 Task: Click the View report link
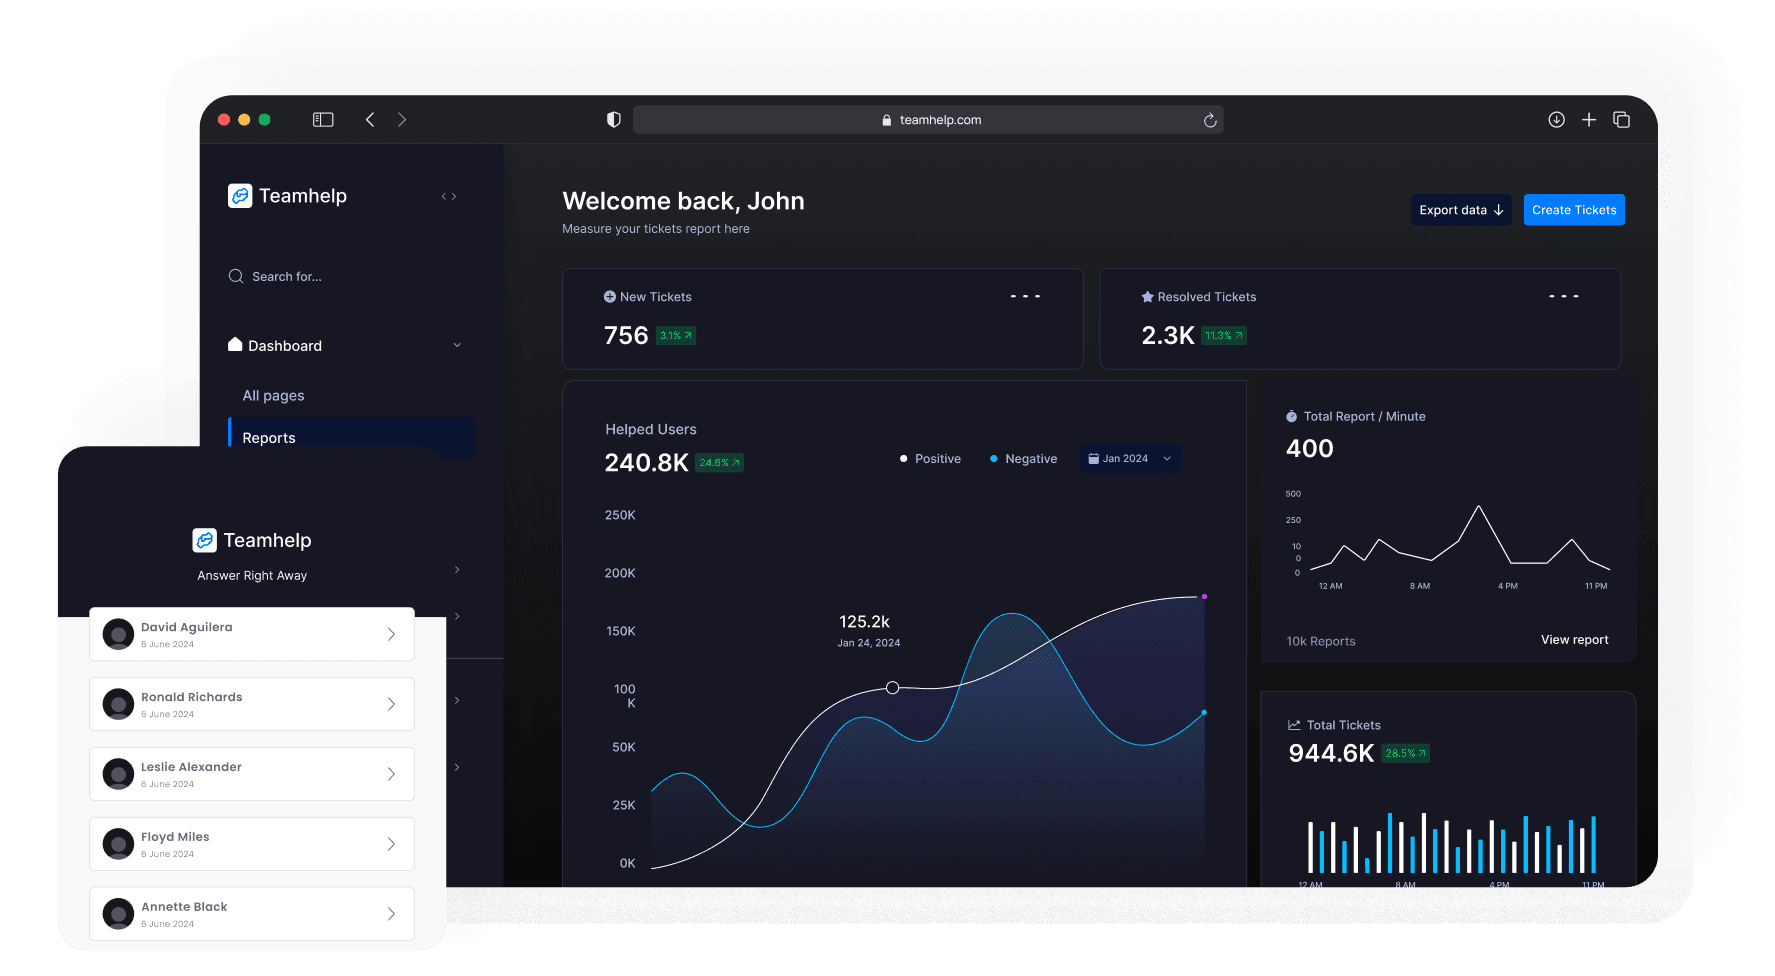(1574, 640)
